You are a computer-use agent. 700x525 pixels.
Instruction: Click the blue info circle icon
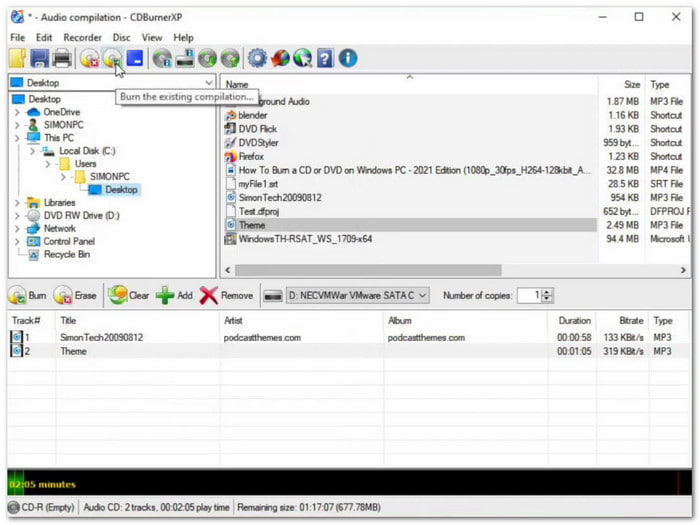click(x=348, y=59)
